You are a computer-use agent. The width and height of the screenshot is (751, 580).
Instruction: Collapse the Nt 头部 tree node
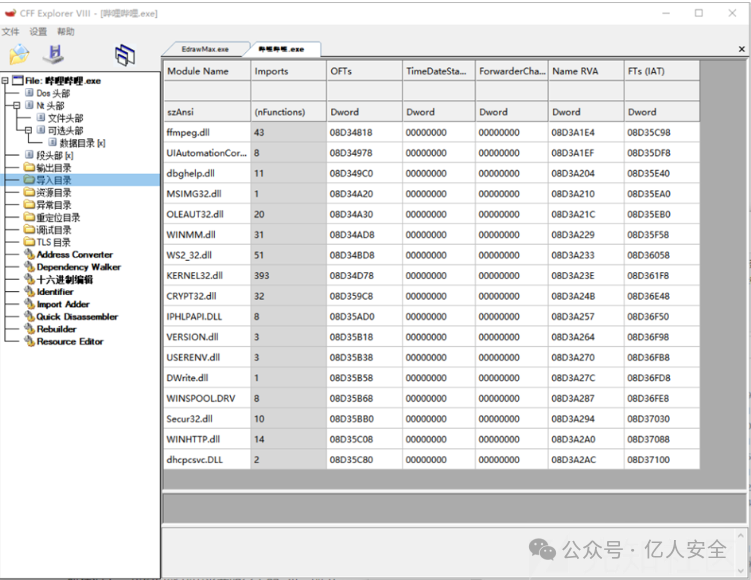coord(16,105)
